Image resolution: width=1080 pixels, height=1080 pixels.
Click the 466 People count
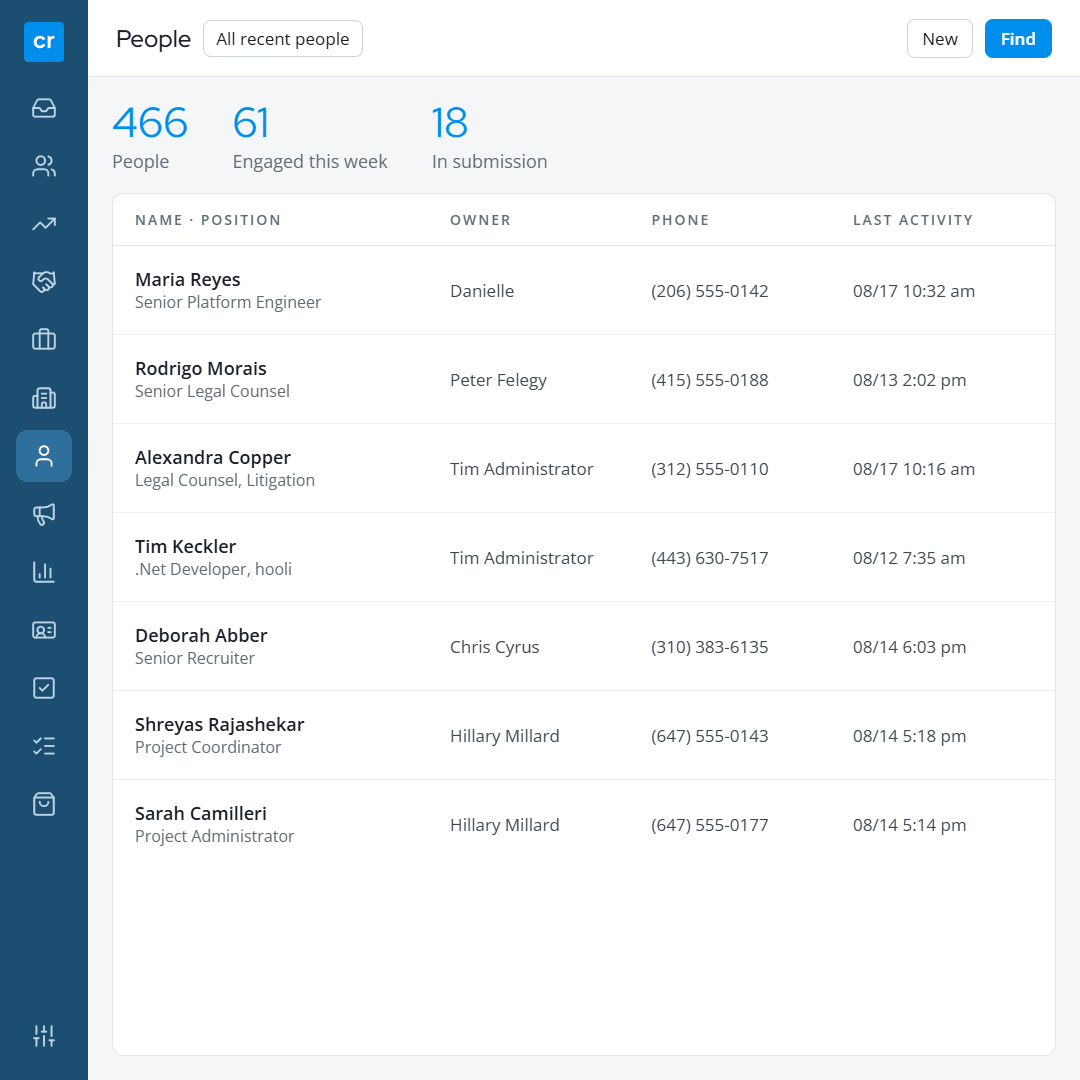pyautogui.click(x=150, y=136)
